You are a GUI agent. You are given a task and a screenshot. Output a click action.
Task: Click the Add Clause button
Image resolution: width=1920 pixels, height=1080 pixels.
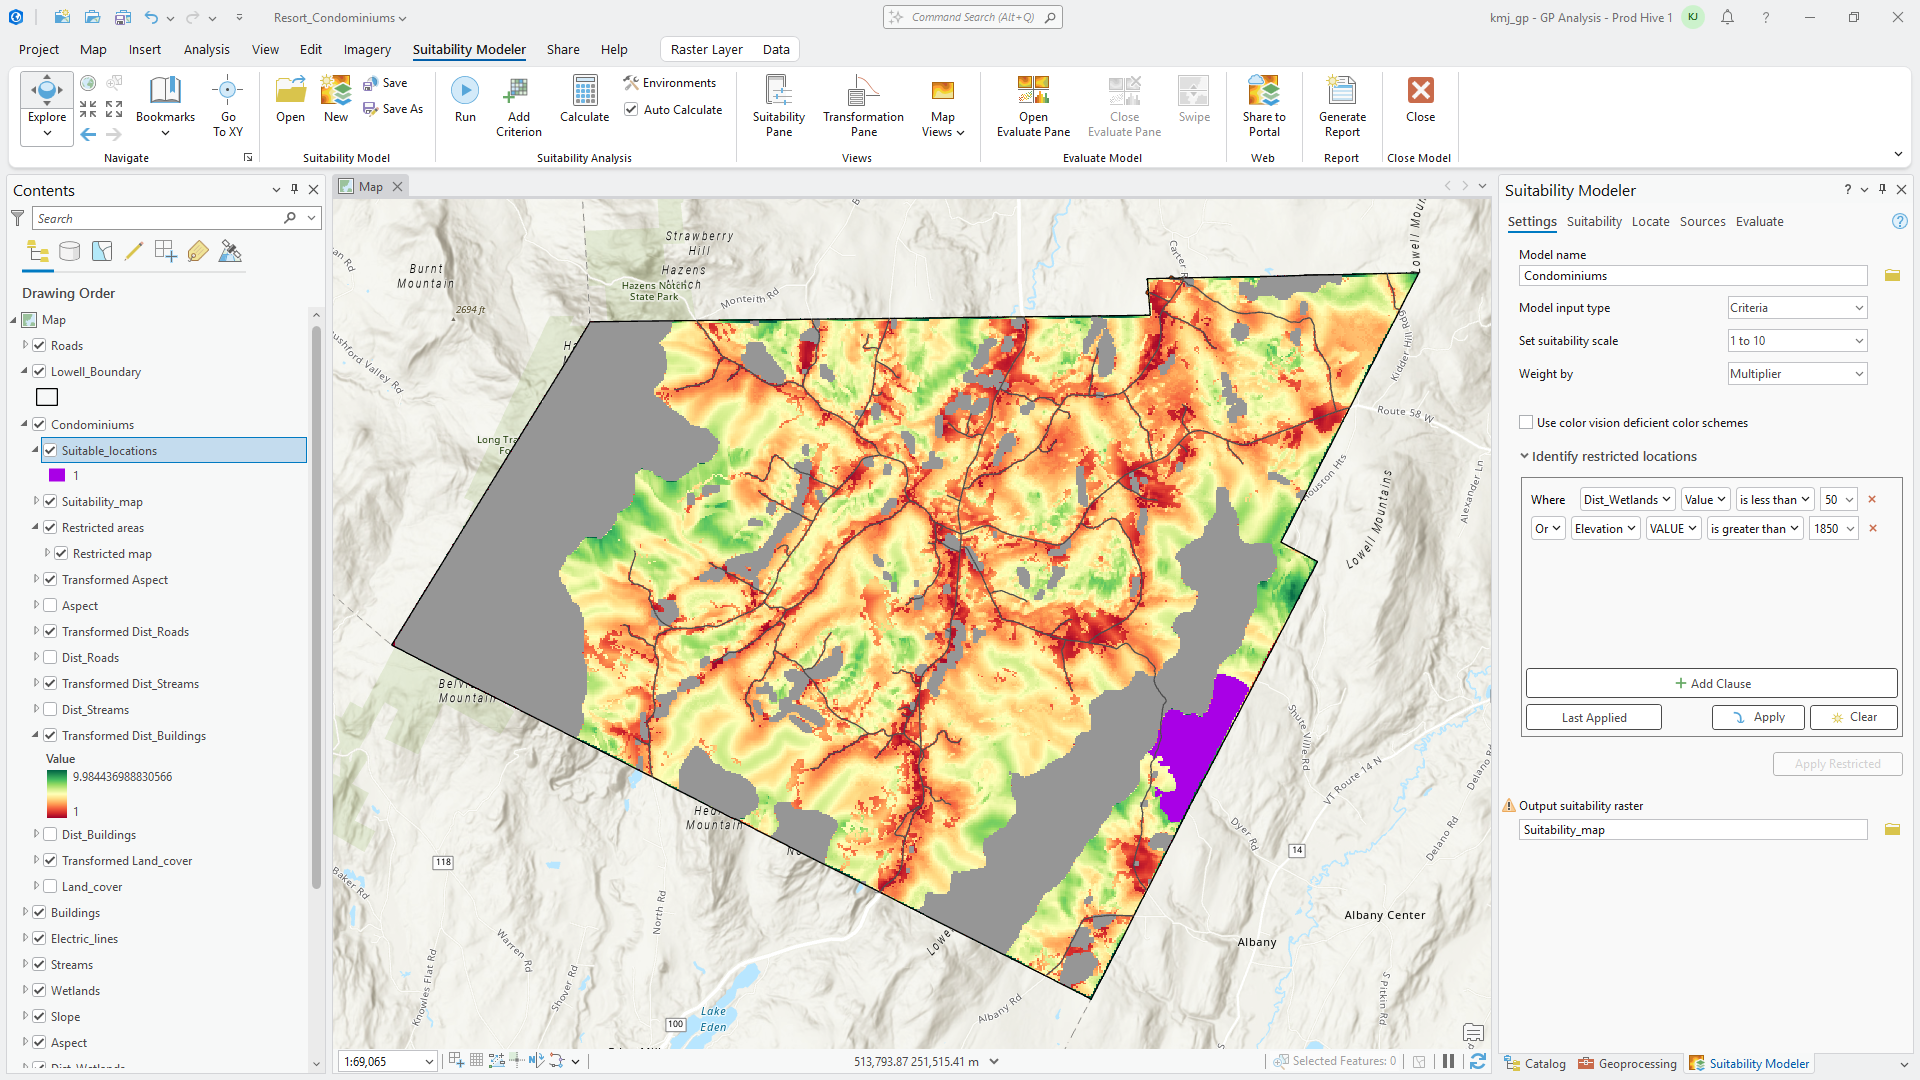pyautogui.click(x=1711, y=684)
